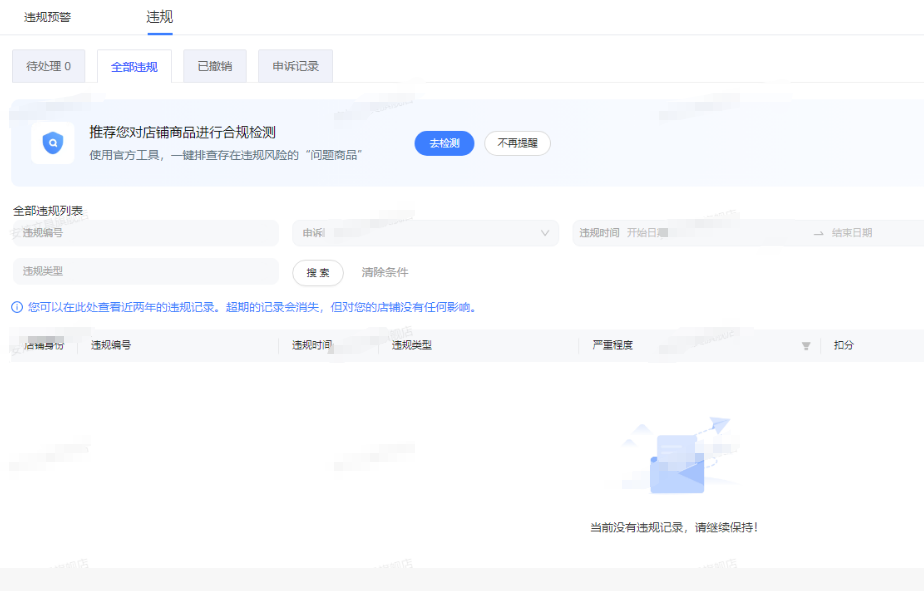This screenshot has height=591, width=924.
Task: Click the 搜索 button
Action: [x=318, y=272]
